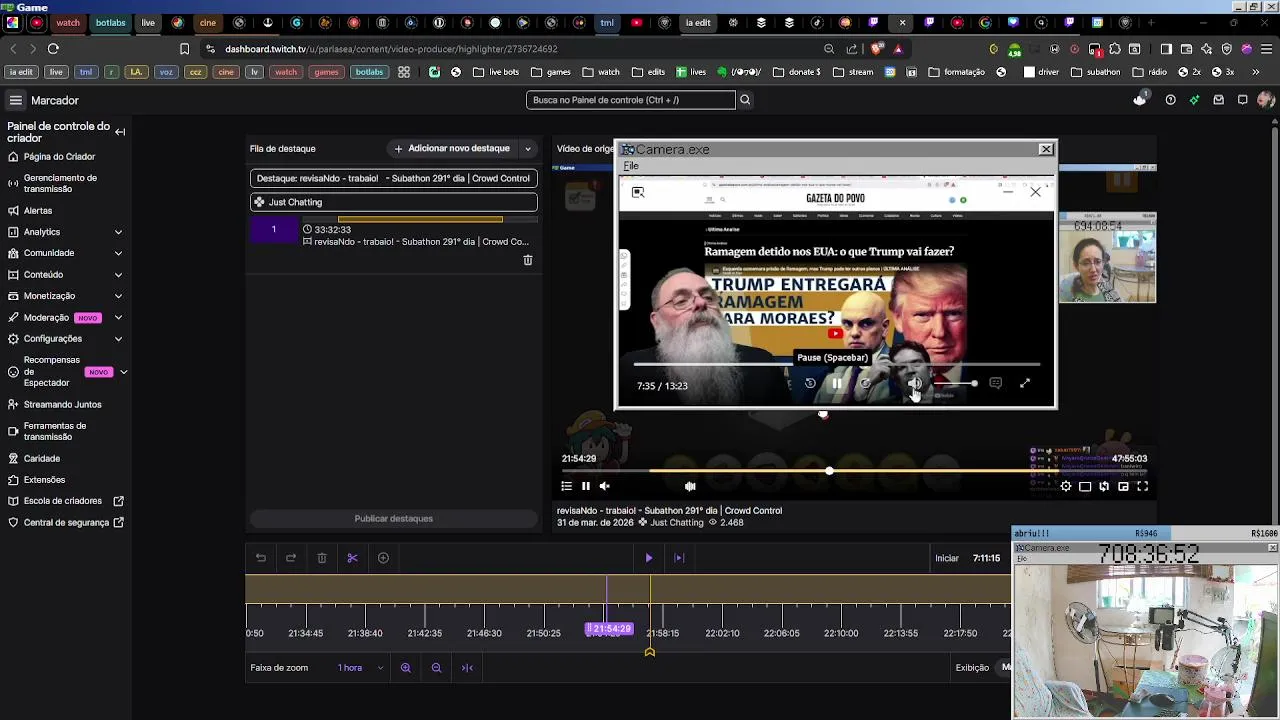Open source video player settings gear
This screenshot has height=720, width=1280.
1066,487
